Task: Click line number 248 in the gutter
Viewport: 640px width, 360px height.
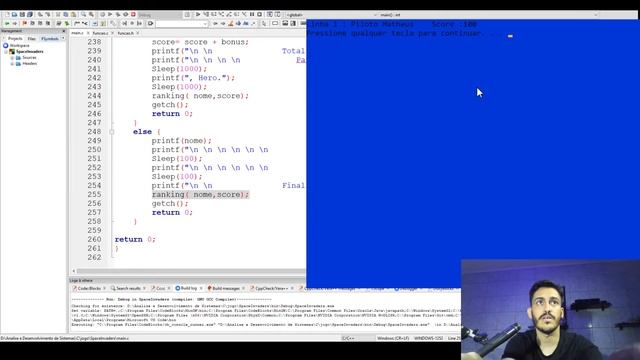Action: [94, 132]
